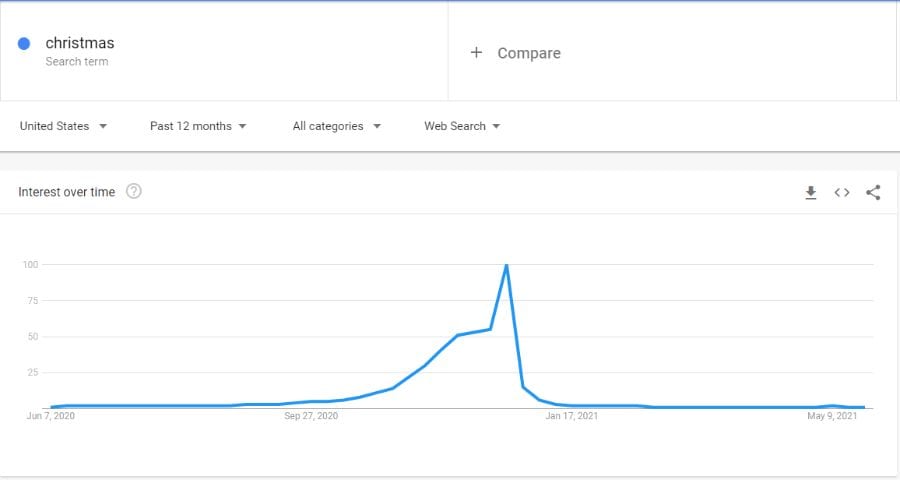Open the embed code icon
Image resolution: width=900 pixels, height=480 pixels.
[841, 192]
